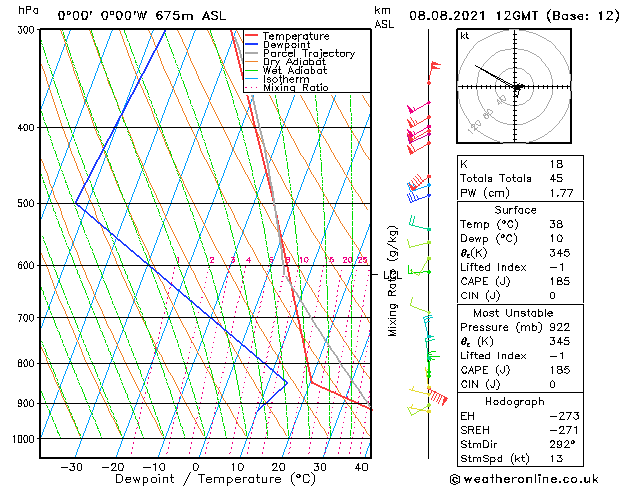Click the location title '0°00' 0°00'W 675m ASL'
This screenshot has width=629, height=486.
click(142, 16)
